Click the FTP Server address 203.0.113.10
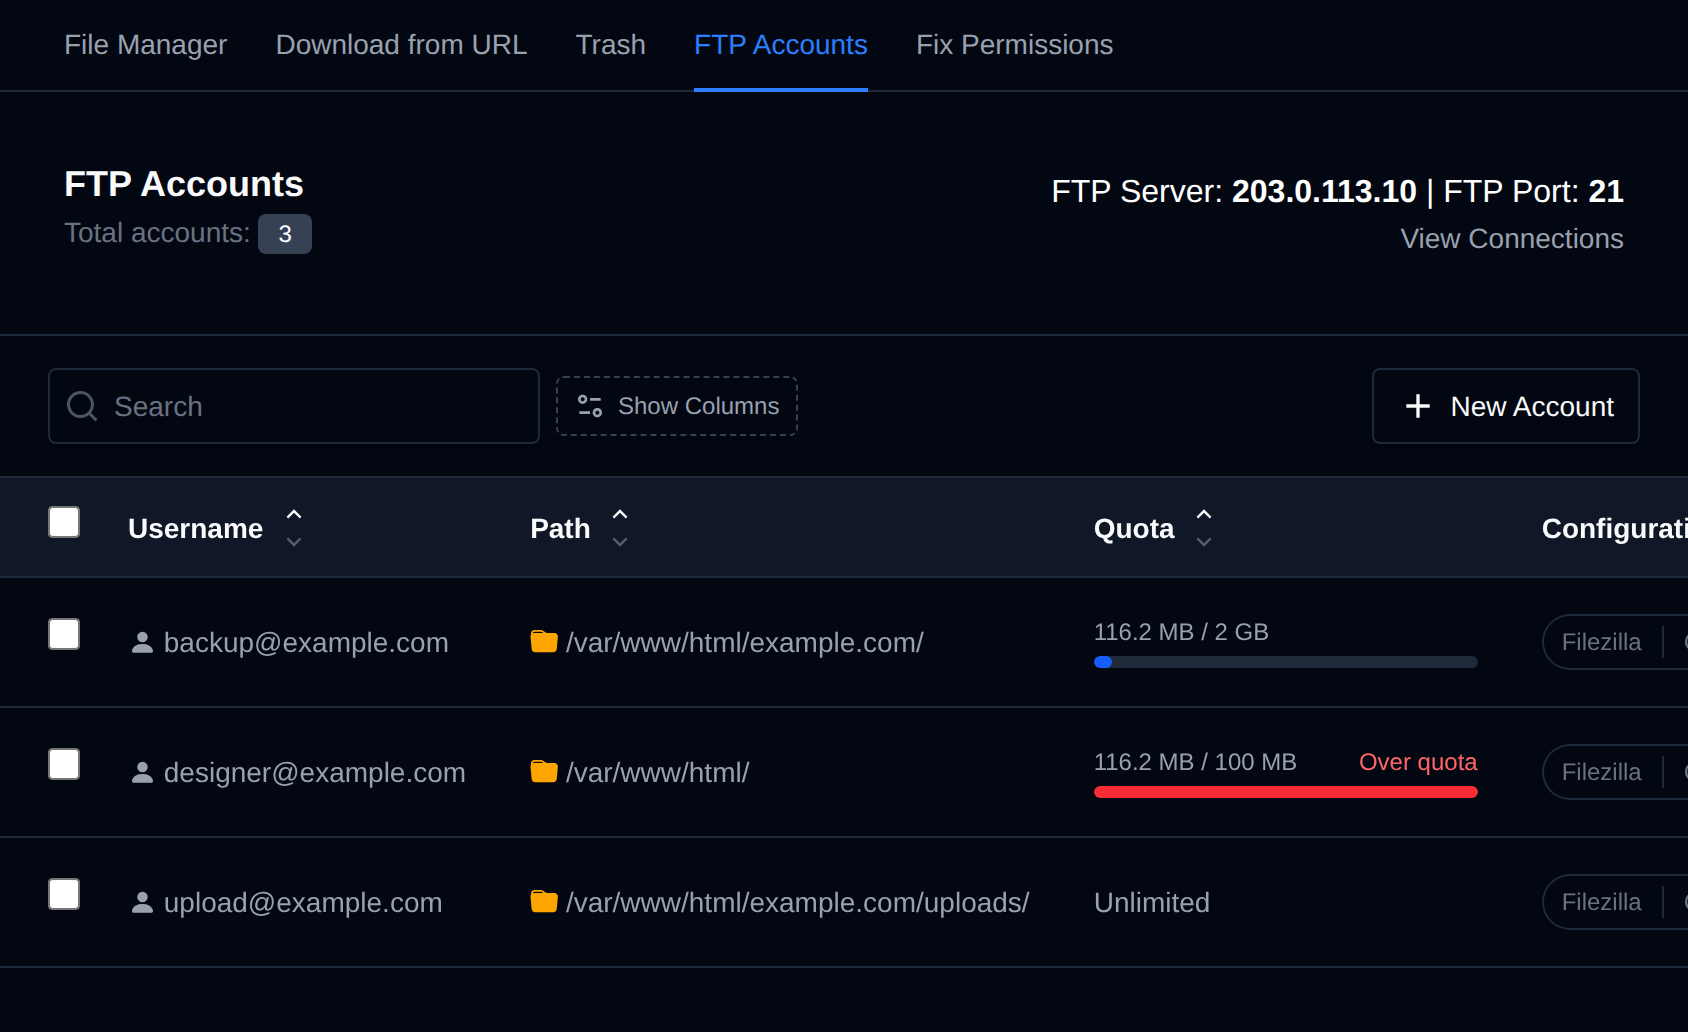The width and height of the screenshot is (1688, 1032). (x=1324, y=191)
